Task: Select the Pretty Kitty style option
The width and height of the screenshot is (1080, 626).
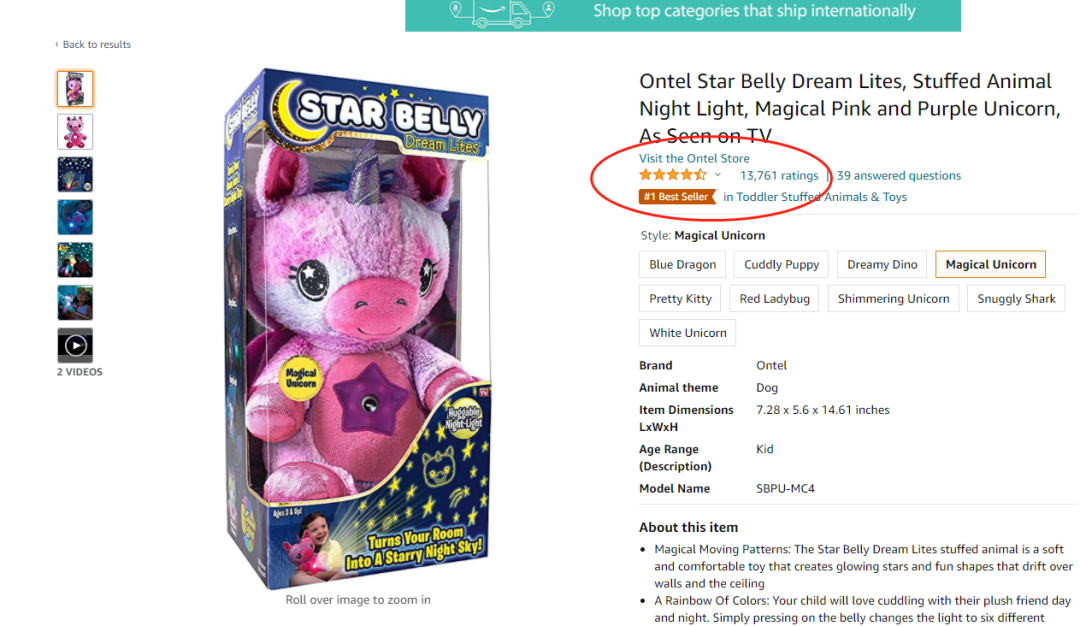Action: [x=680, y=299]
